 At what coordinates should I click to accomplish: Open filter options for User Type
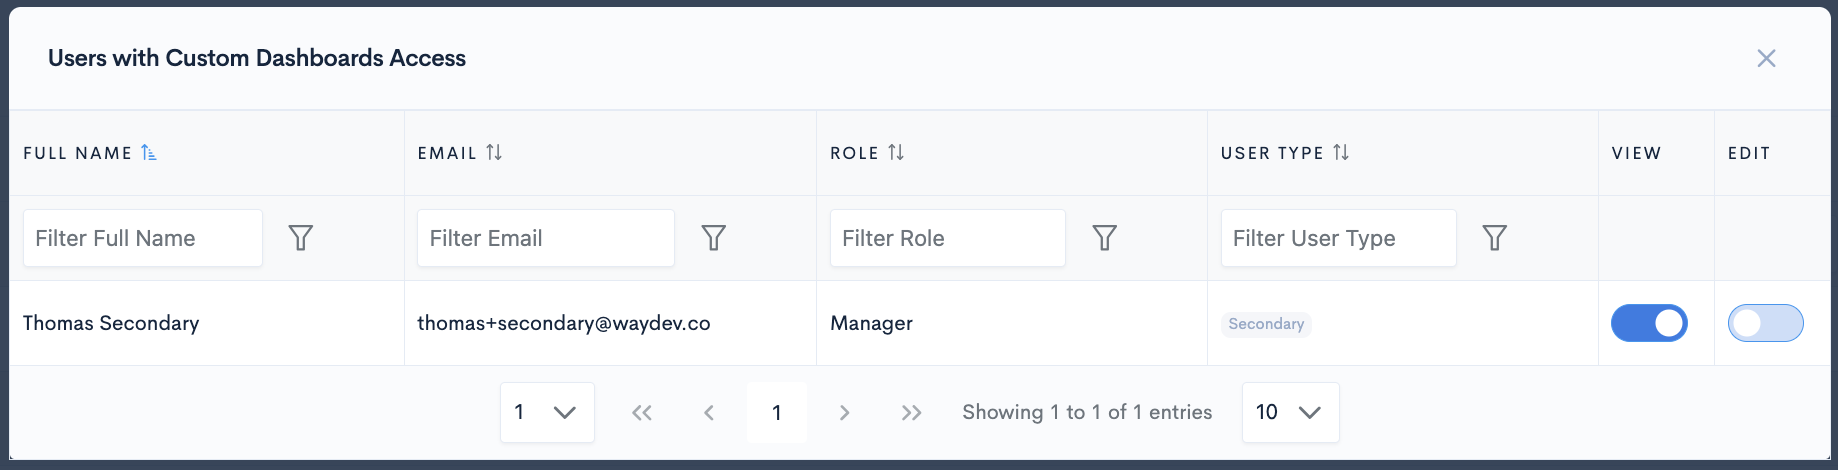point(1494,238)
